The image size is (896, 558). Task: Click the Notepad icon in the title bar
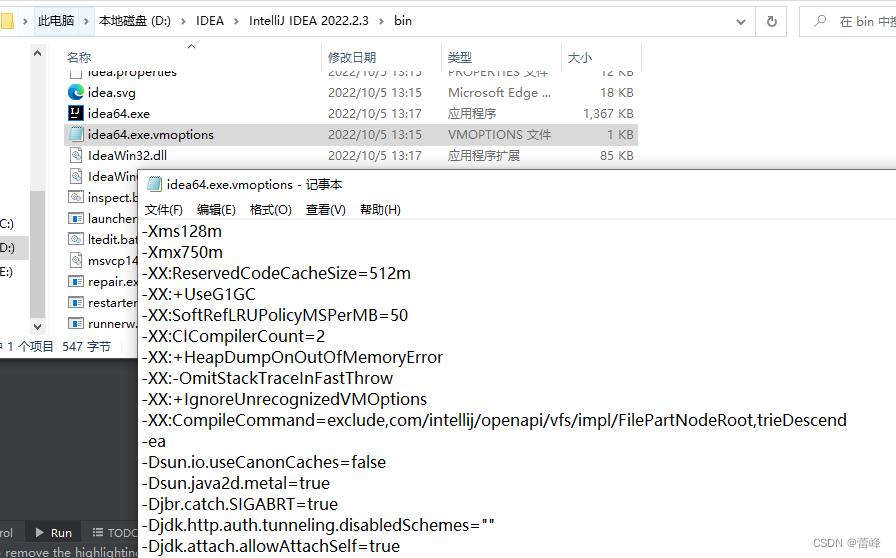[x=154, y=184]
